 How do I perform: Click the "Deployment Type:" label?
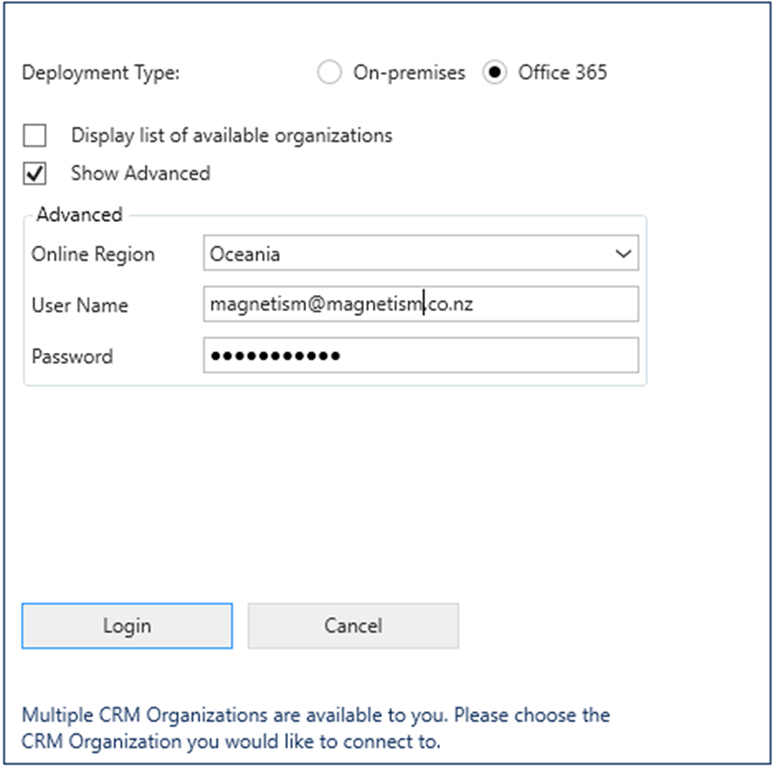point(100,73)
